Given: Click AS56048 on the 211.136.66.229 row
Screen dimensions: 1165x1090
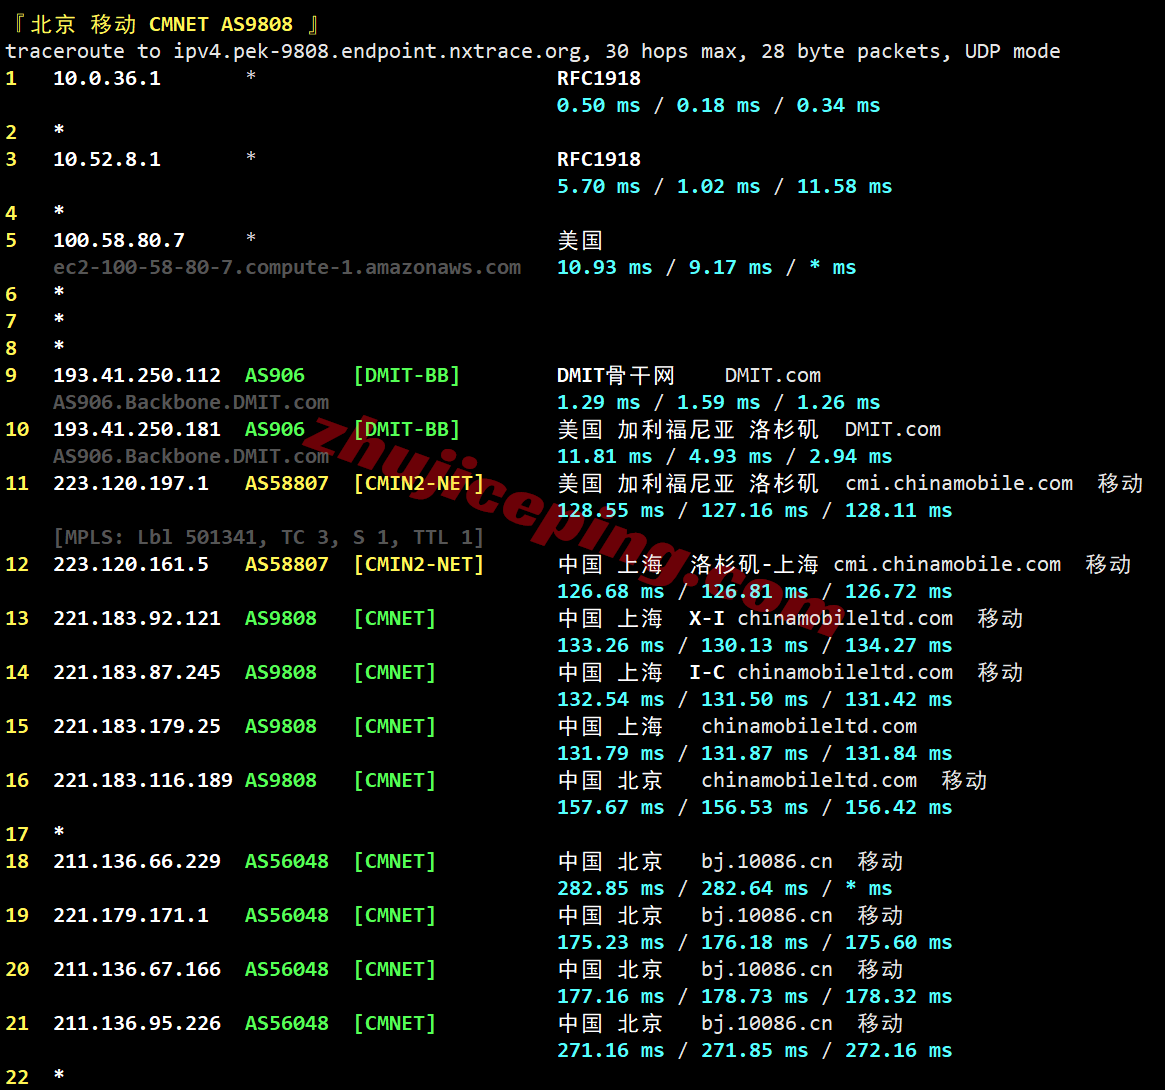Looking at the screenshot, I should tap(287, 861).
